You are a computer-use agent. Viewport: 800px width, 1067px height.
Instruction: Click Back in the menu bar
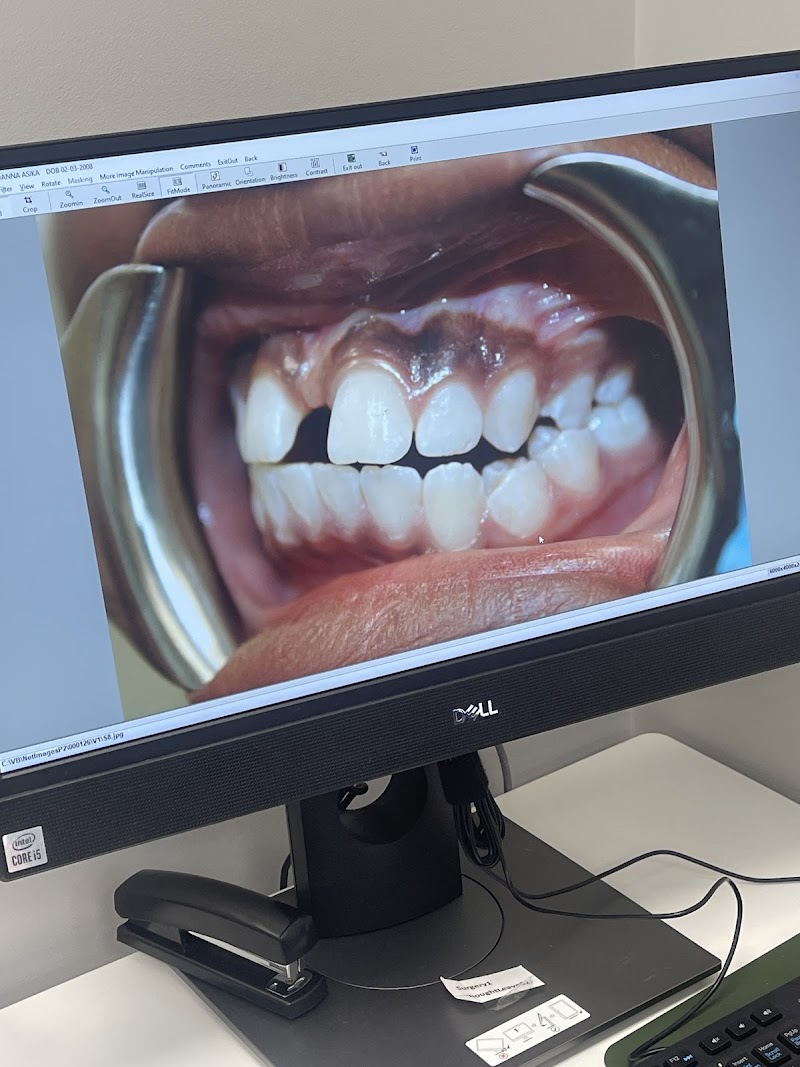tap(251, 159)
